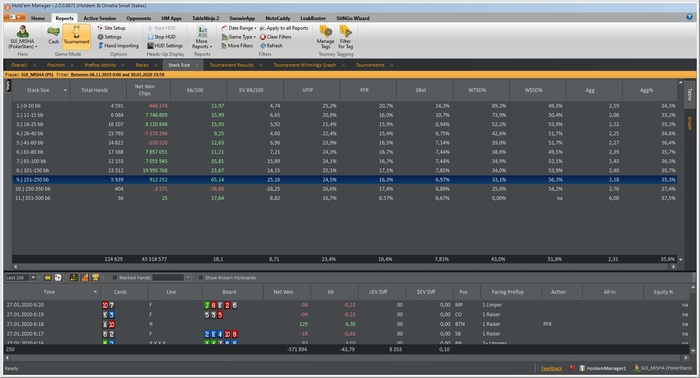Open Date Range filter dropdown
Image resolution: width=700 pixels, height=378 pixels.
[x=239, y=28]
